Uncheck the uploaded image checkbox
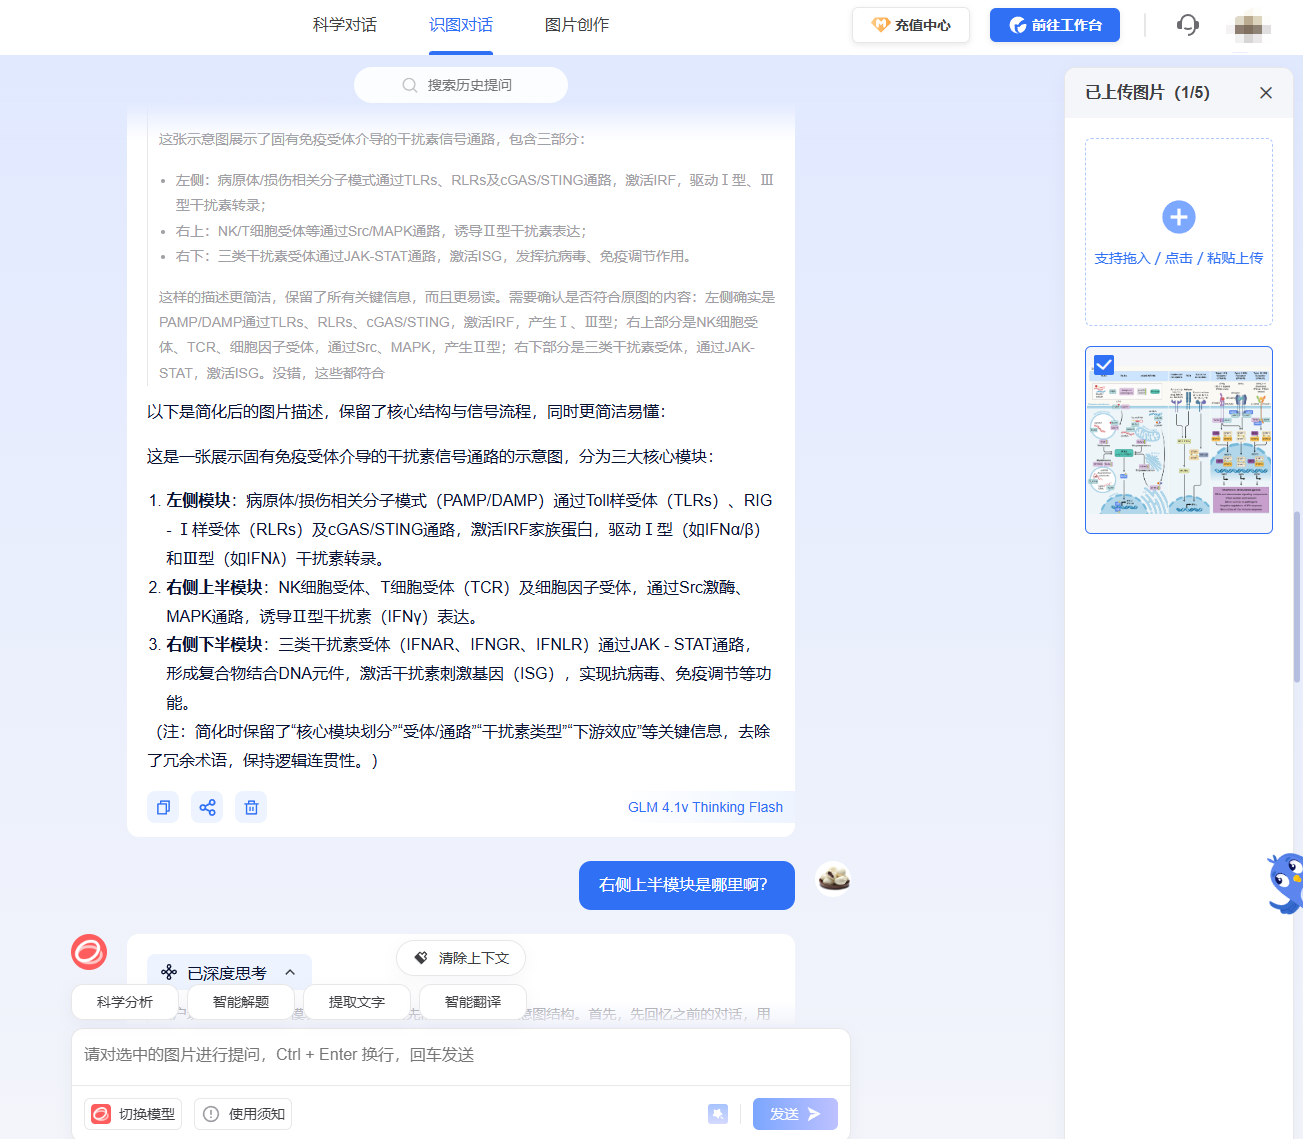The width and height of the screenshot is (1303, 1139). (x=1104, y=365)
